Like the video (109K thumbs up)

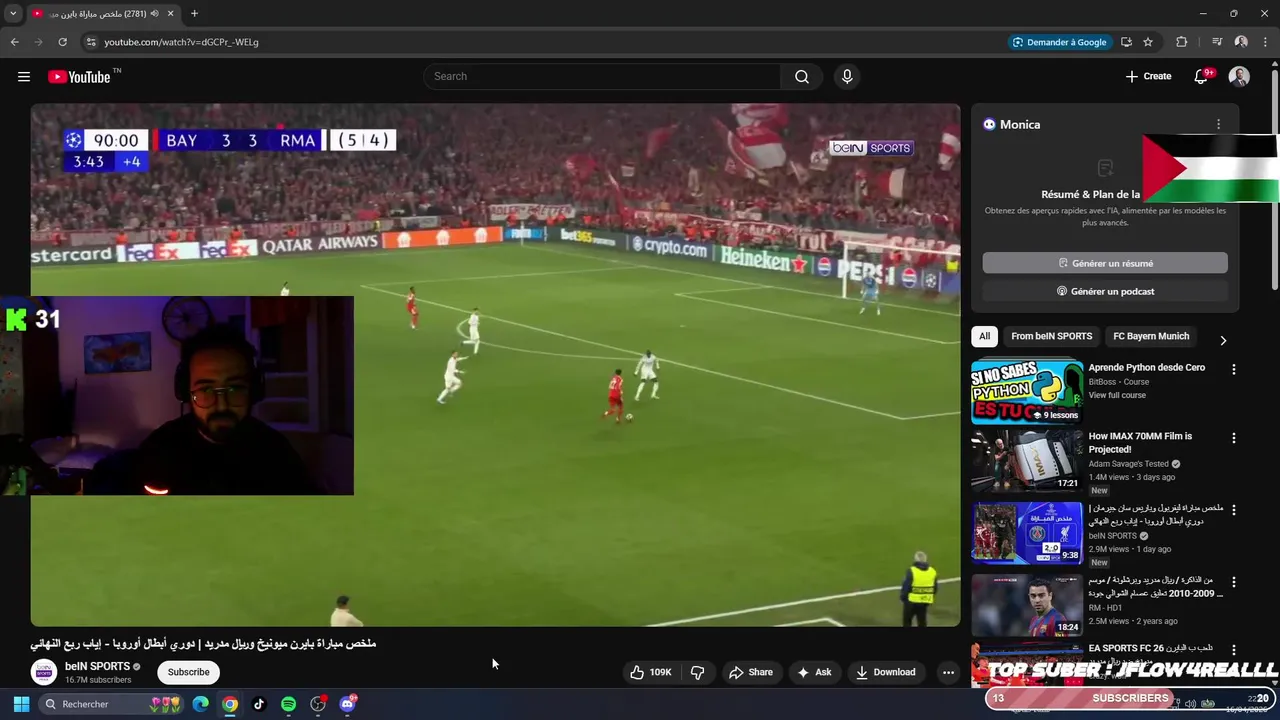tap(649, 672)
